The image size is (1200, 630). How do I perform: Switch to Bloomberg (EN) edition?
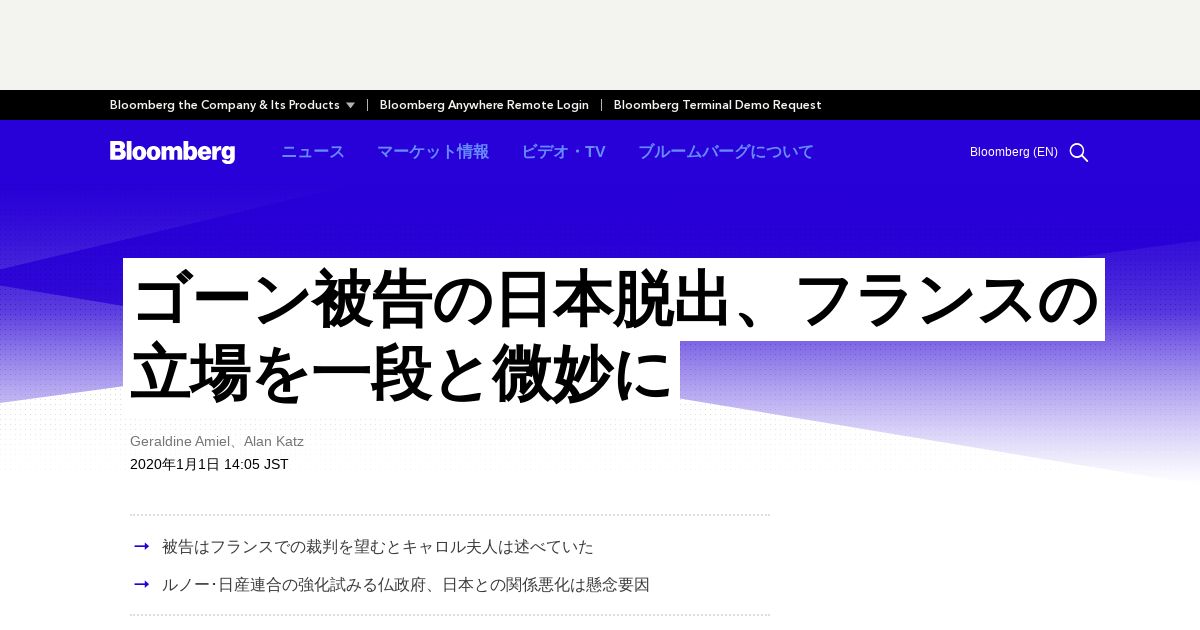(1014, 152)
